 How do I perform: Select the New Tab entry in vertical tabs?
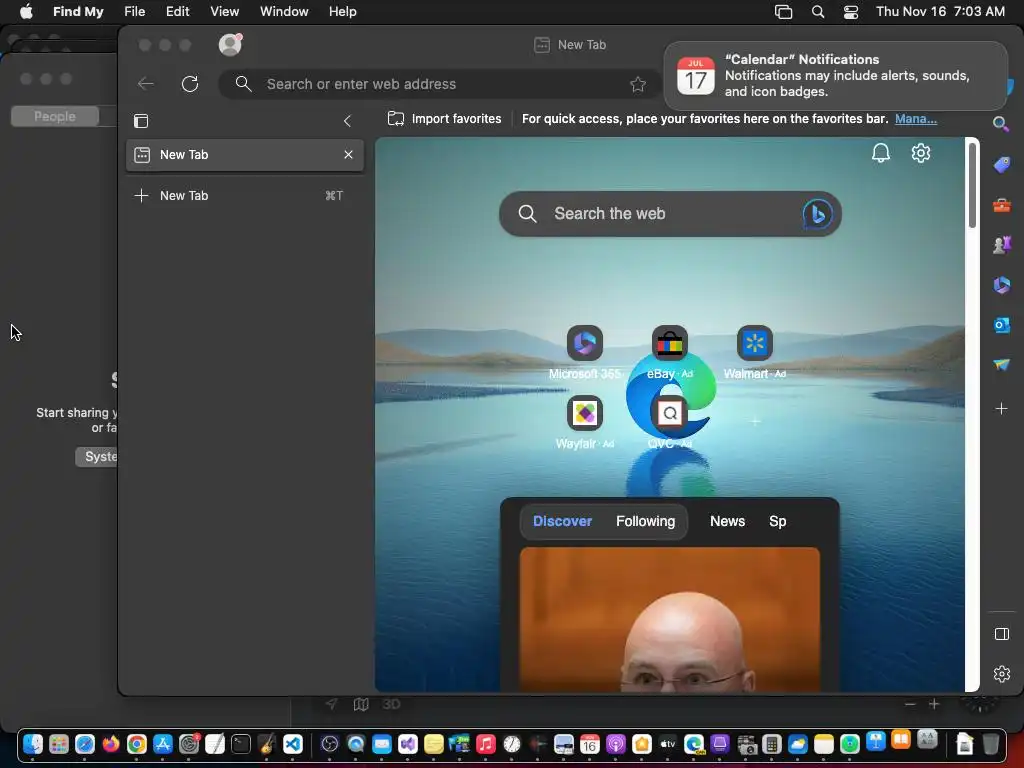click(244, 155)
